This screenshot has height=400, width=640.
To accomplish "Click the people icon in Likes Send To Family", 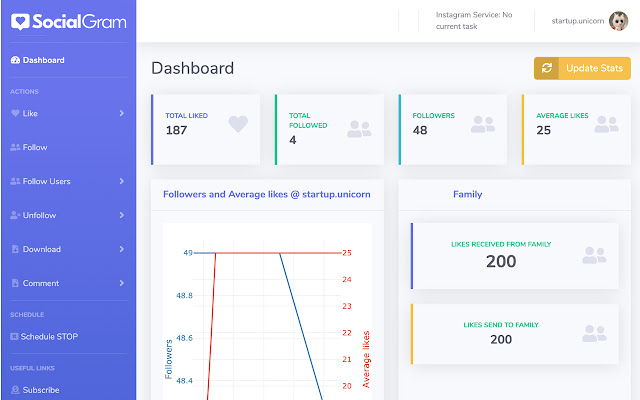I will point(594,333).
